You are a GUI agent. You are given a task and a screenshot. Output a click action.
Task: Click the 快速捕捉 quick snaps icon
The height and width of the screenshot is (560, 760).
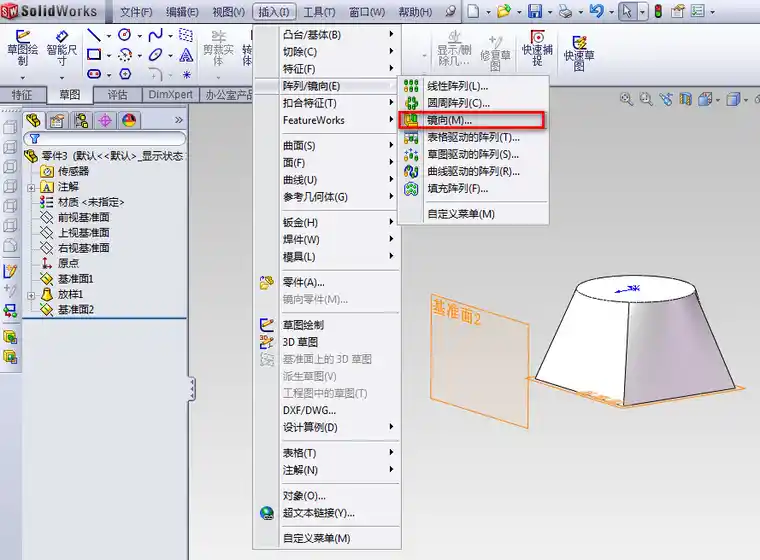[x=537, y=48]
